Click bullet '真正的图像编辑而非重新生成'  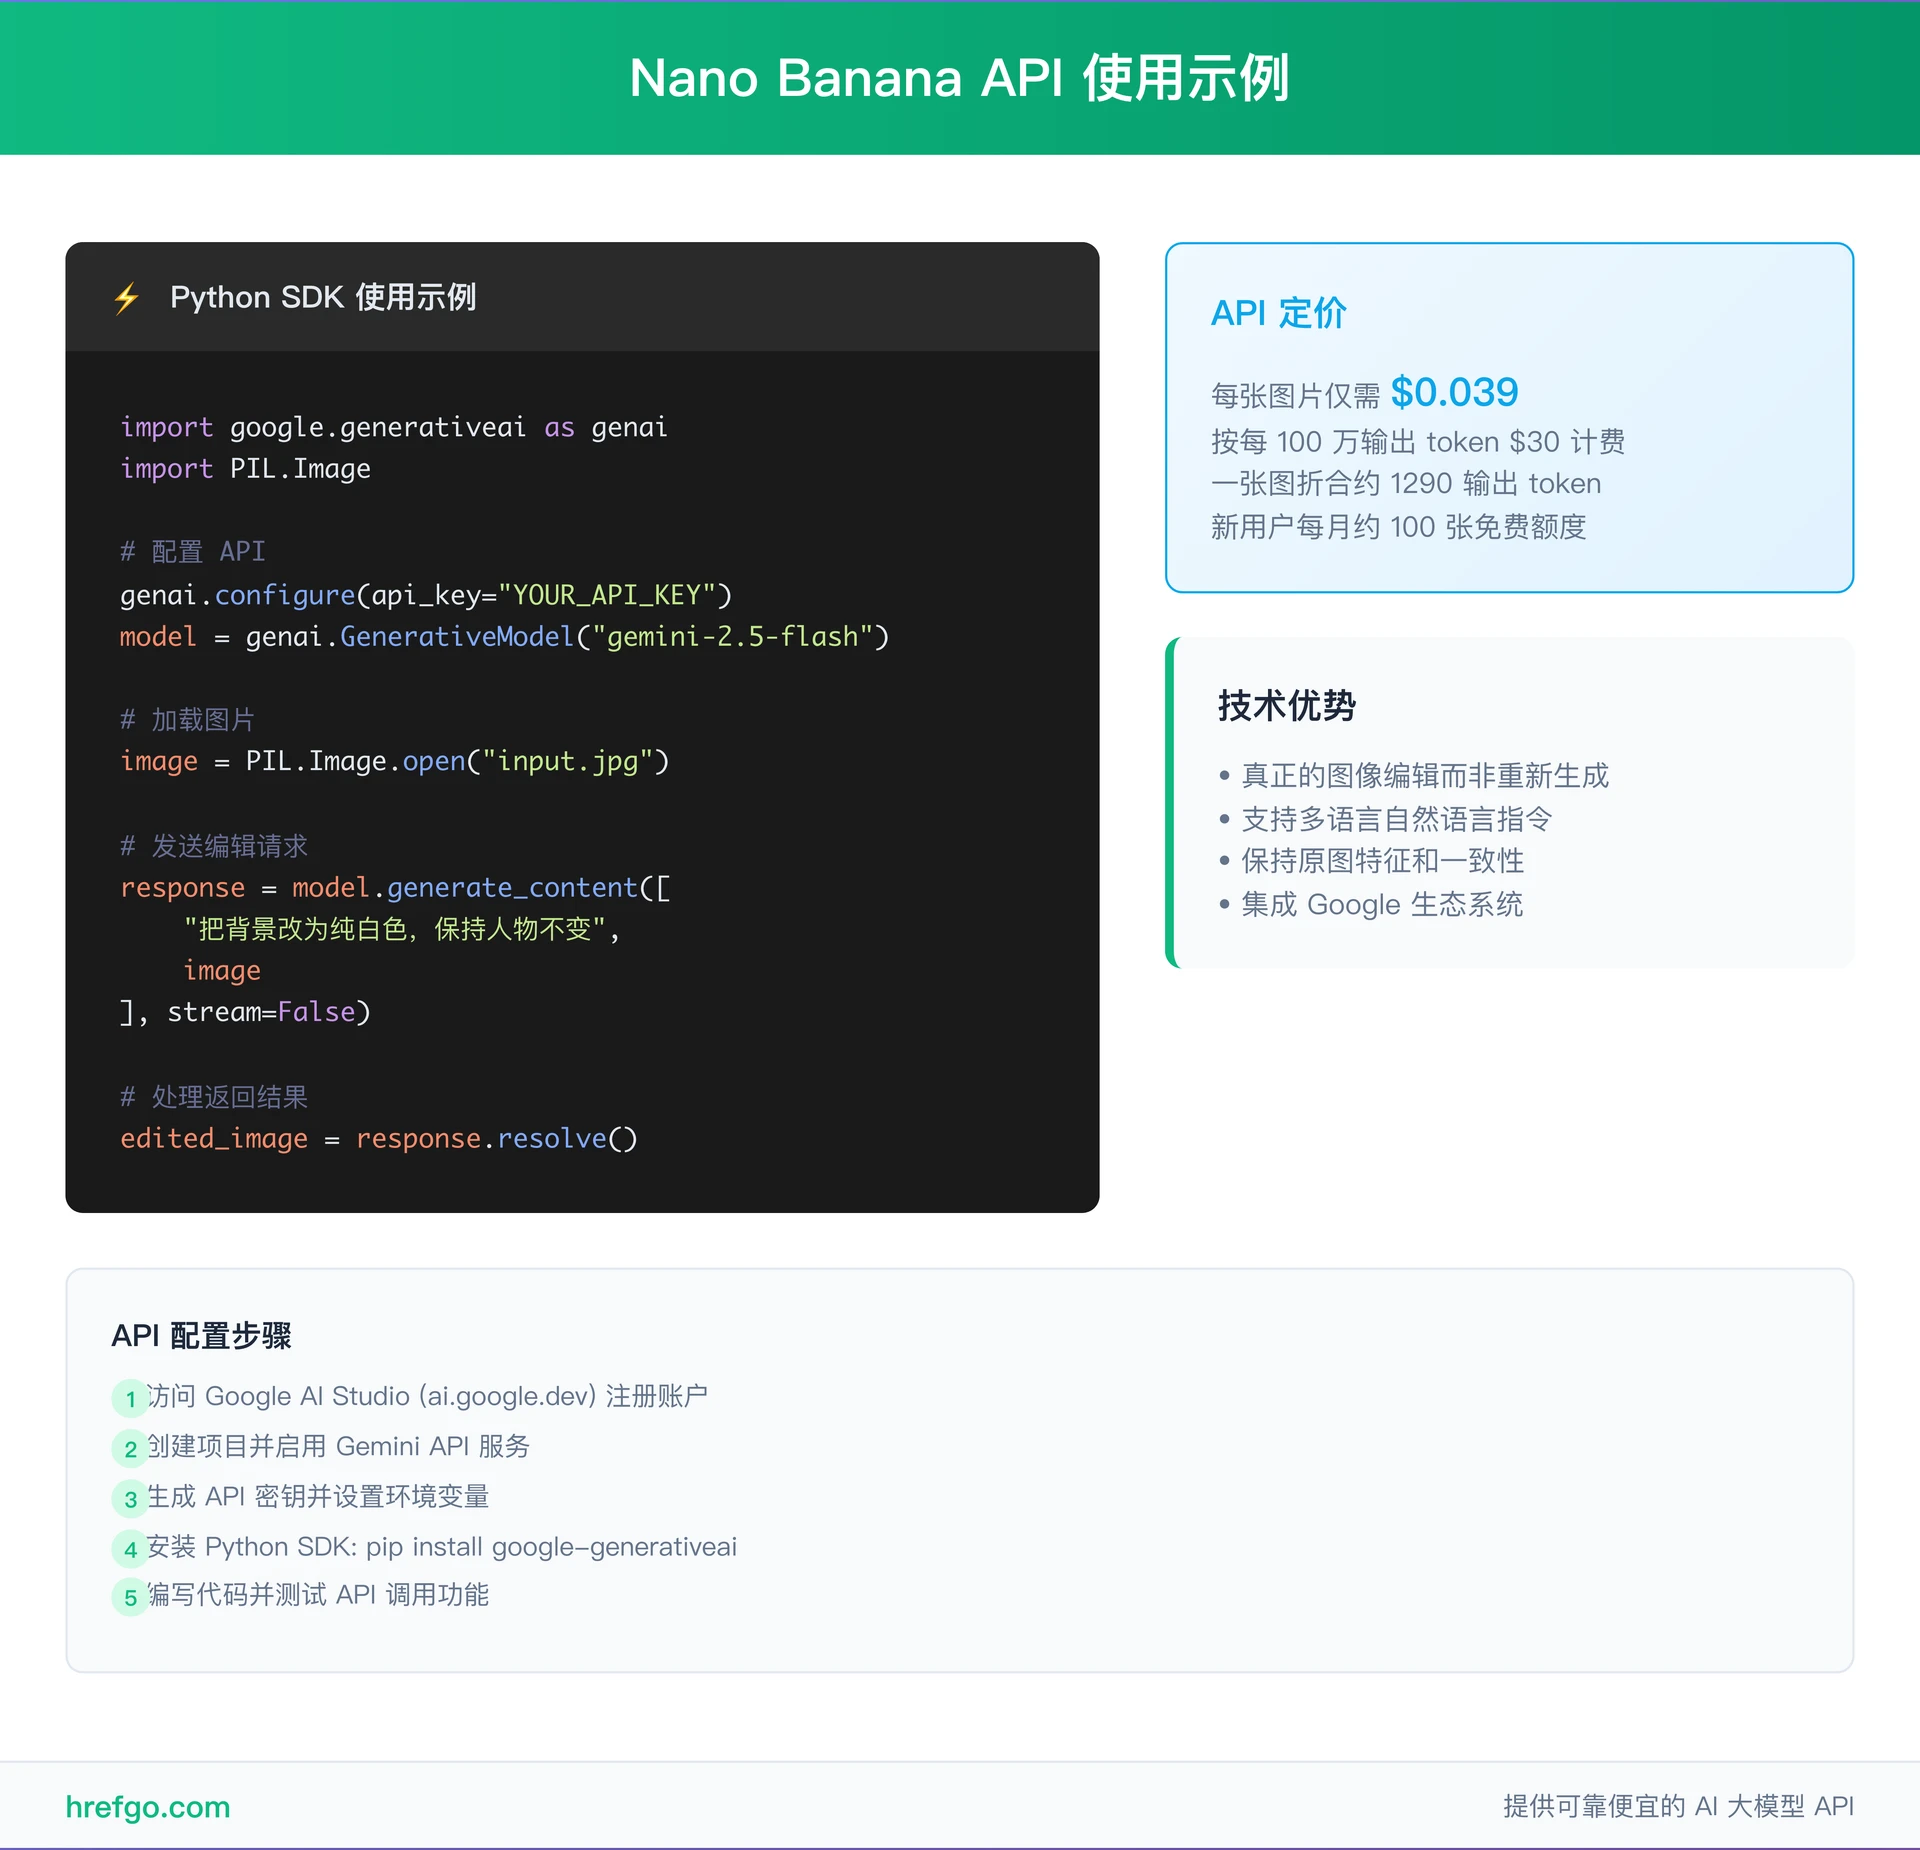coord(1424,776)
